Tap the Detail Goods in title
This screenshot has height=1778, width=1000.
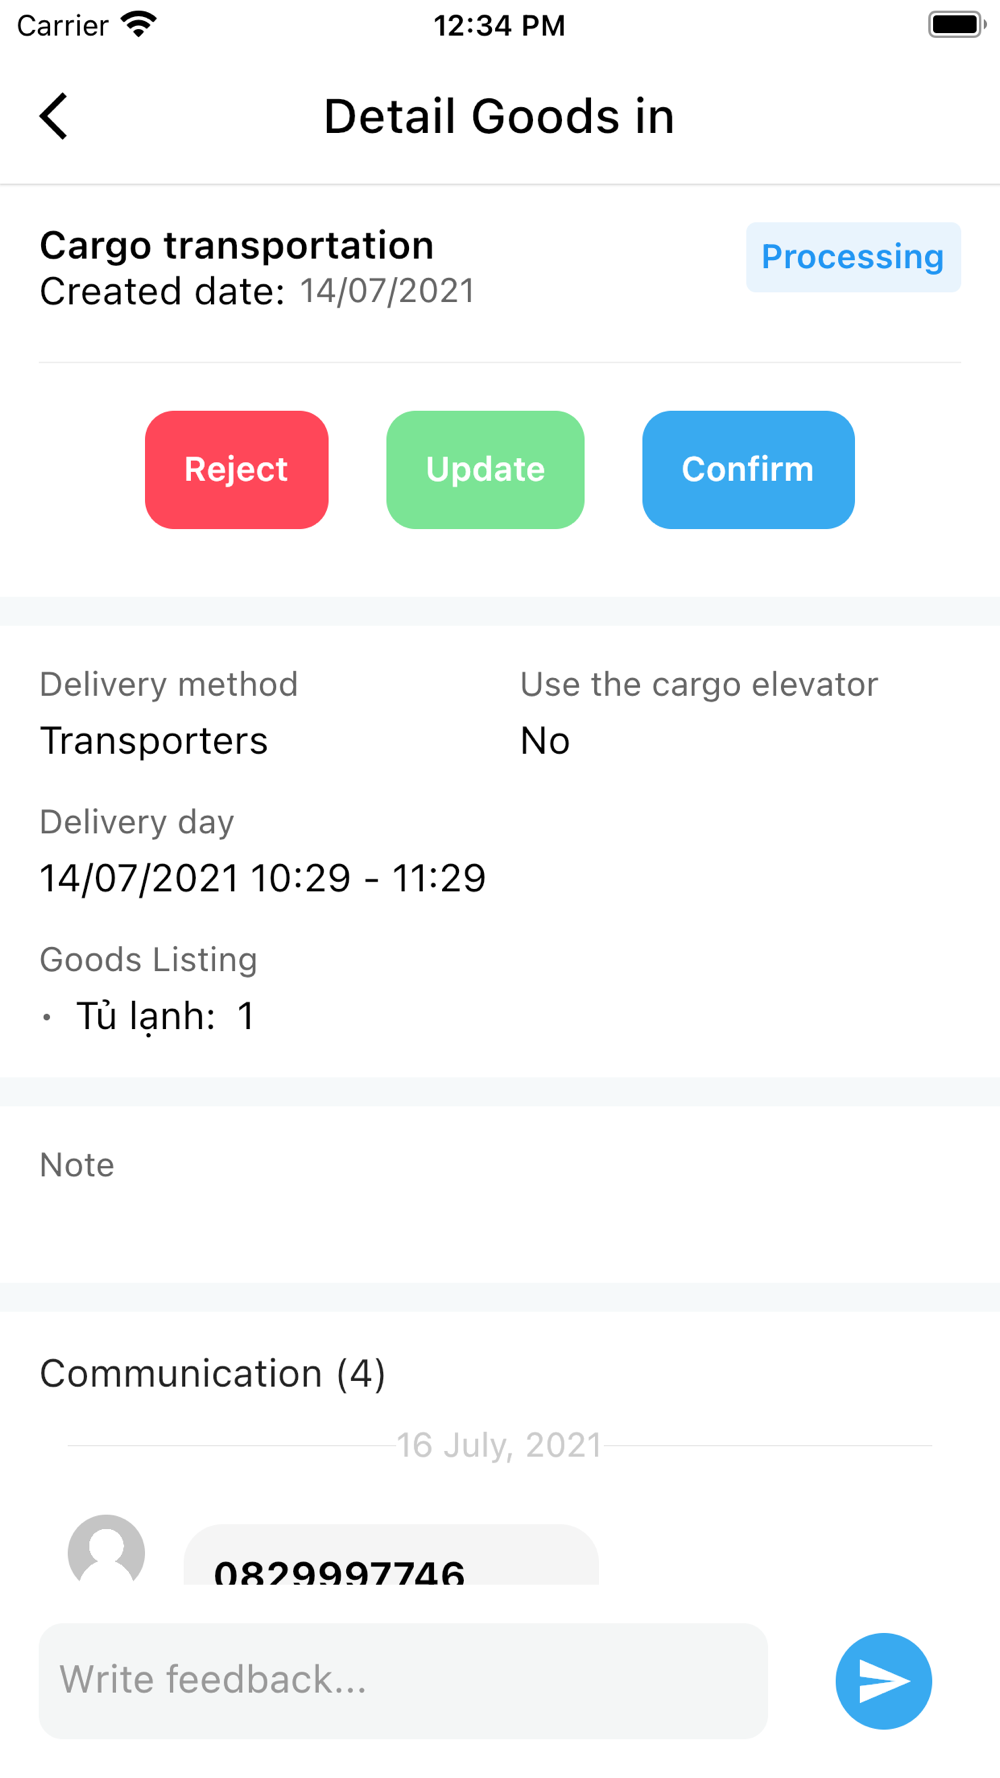click(499, 116)
